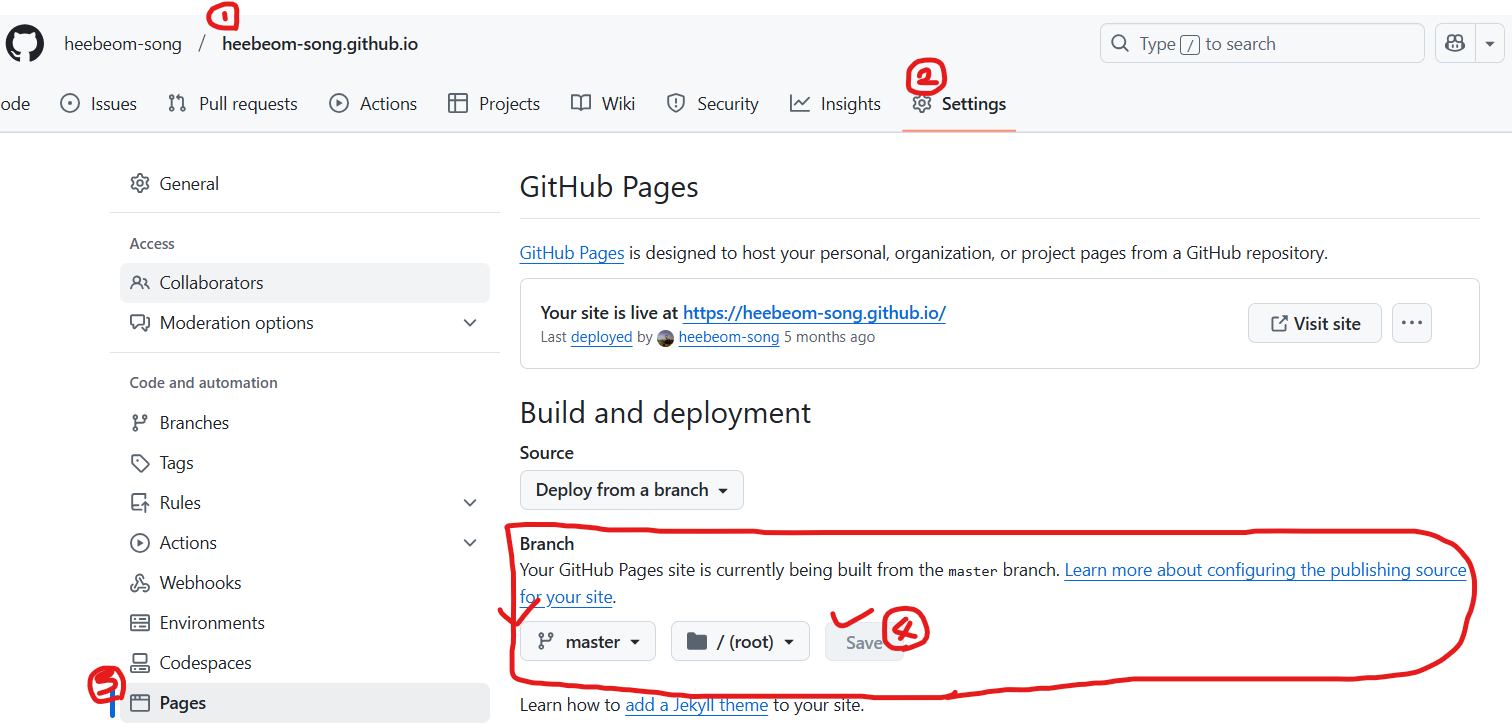
Task: Click the heebeom-song avatar thumbnail
Action: [x=666, y=338]
